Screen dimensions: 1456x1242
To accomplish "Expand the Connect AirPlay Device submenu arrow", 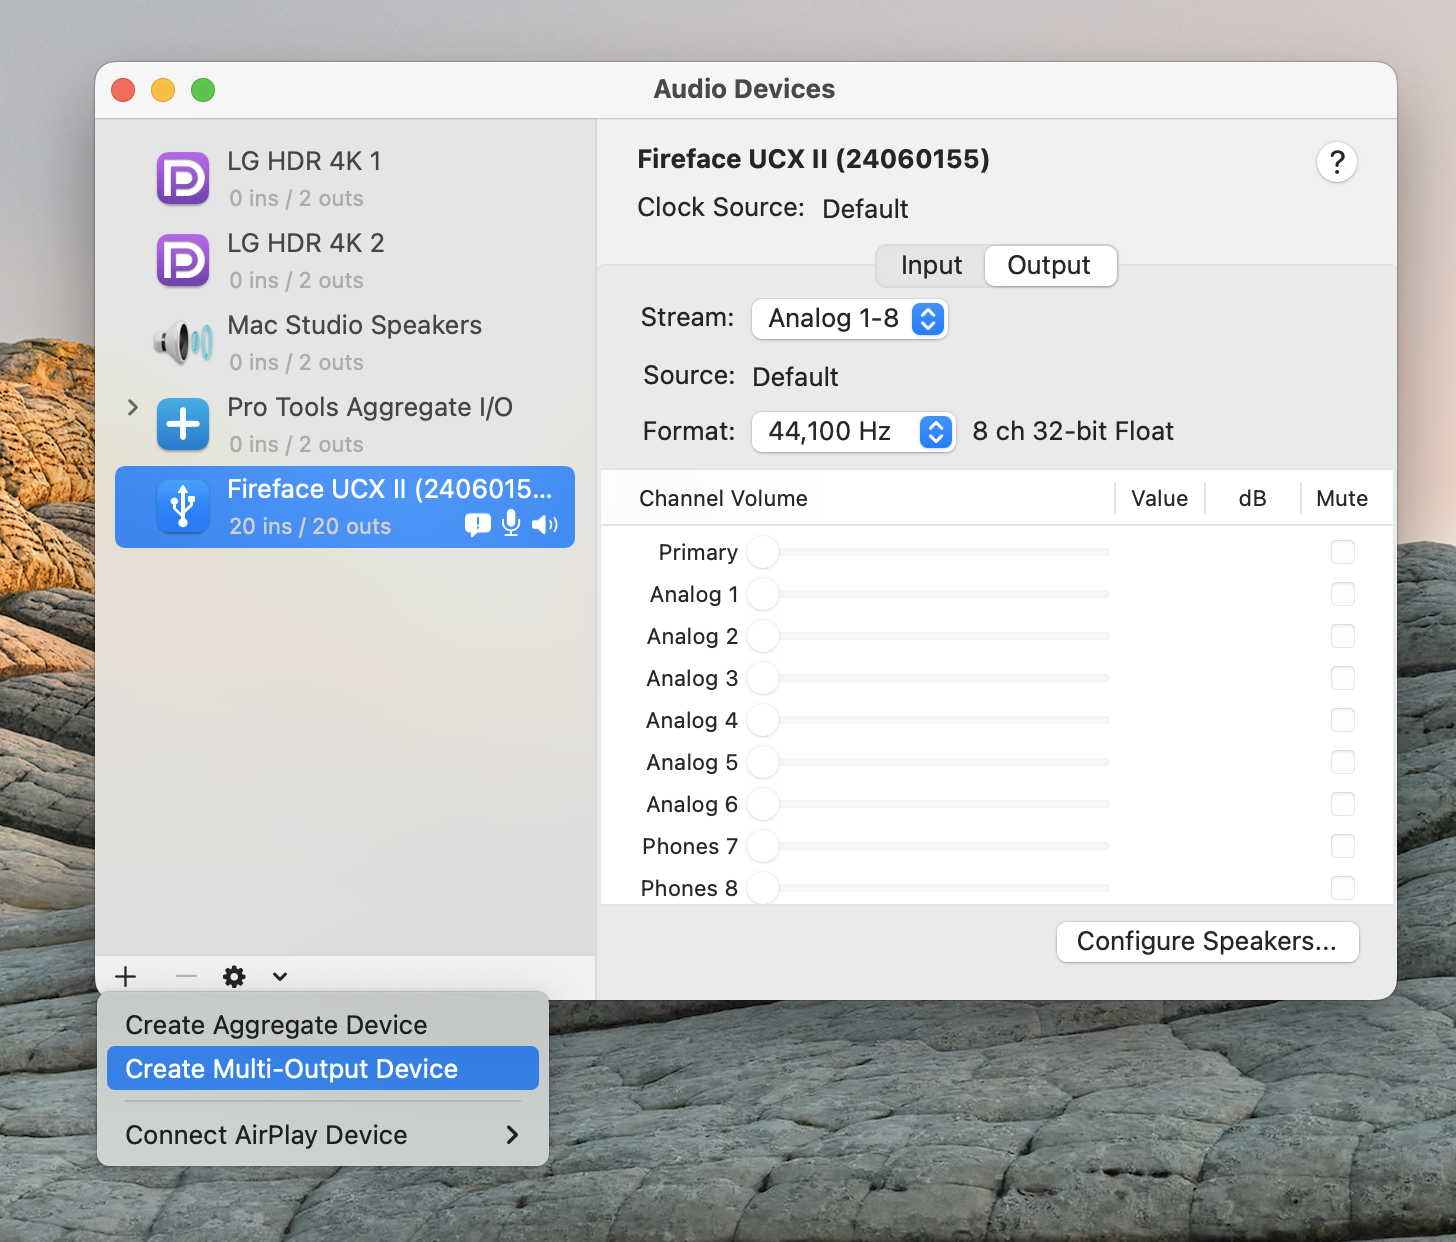I will (512, 1135).
